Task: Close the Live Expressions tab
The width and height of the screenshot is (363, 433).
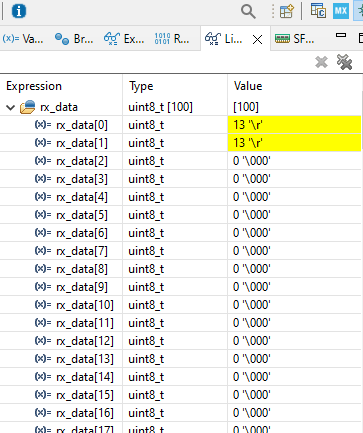Action: (257, 40)
